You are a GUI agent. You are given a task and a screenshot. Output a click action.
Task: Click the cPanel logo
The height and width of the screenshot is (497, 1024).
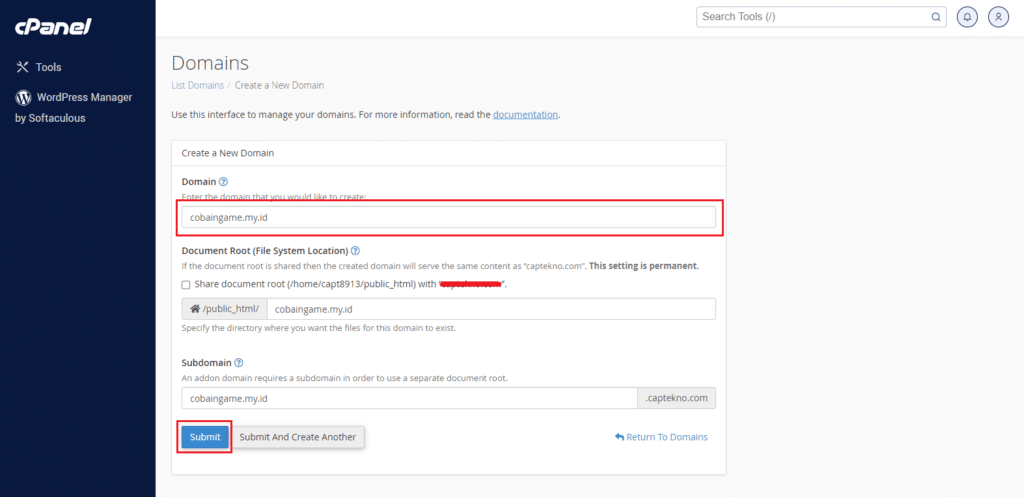coord(53,27)
